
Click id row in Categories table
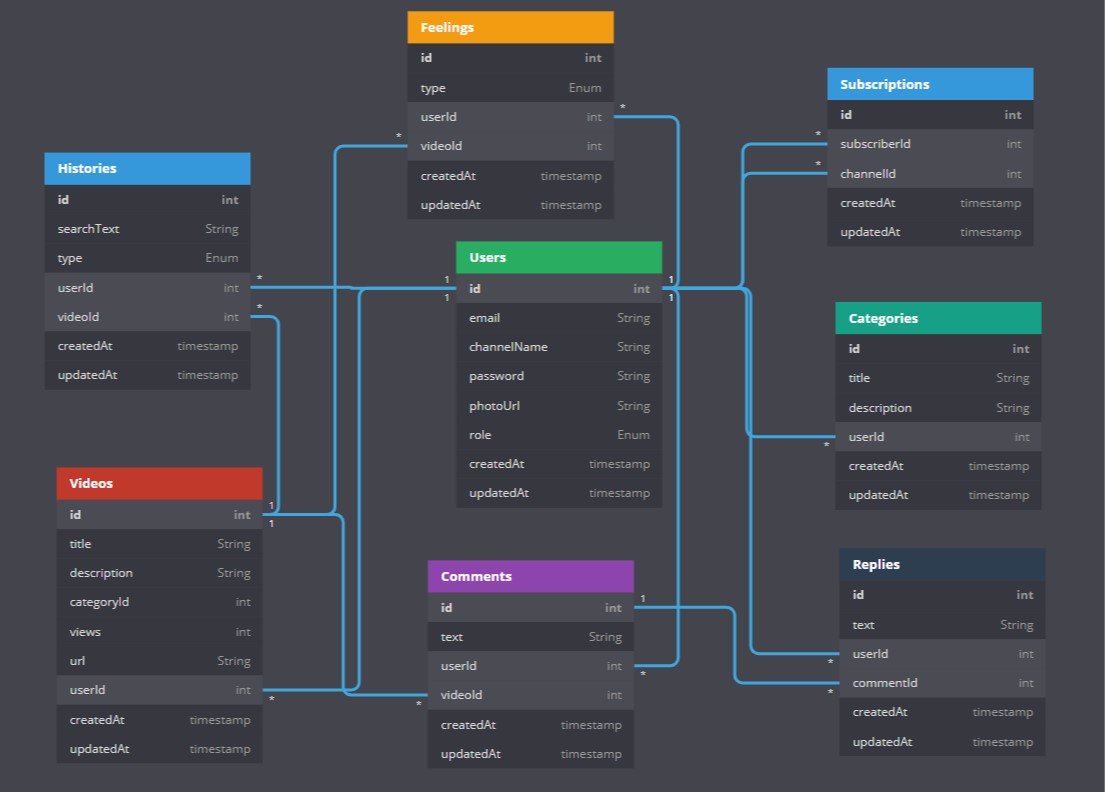938,349
